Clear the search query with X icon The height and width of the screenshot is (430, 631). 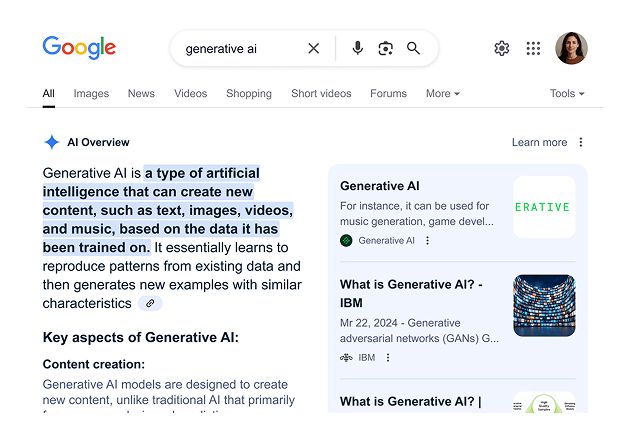tap(313, 48)
